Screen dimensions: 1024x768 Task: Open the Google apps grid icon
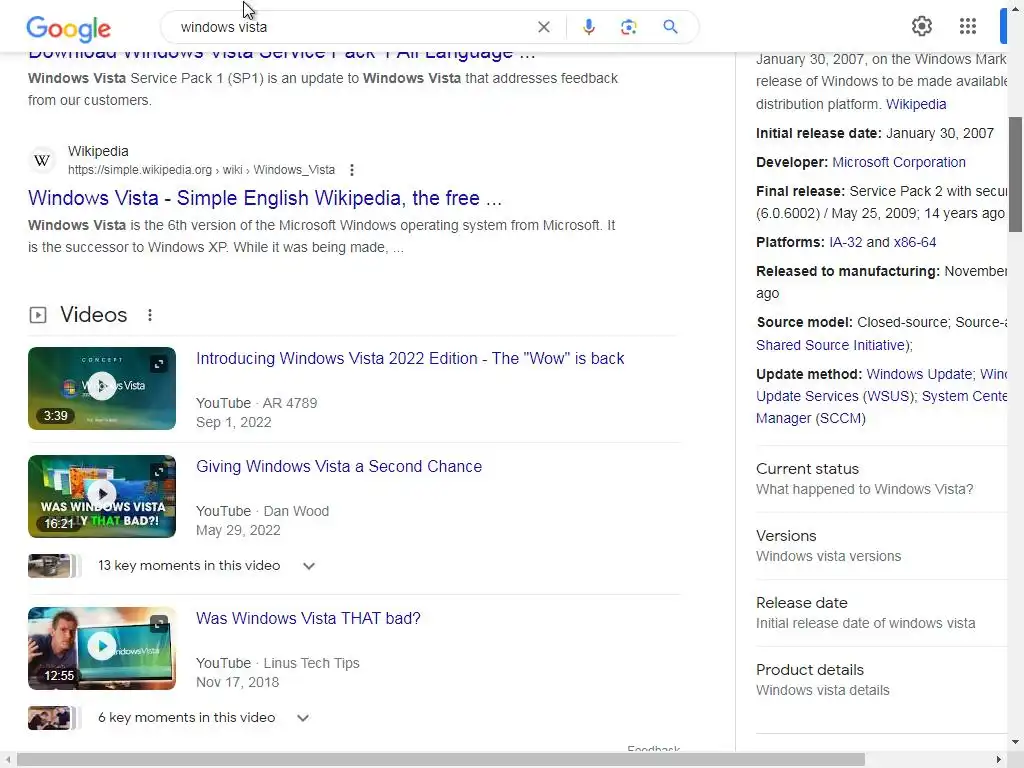pyautogui.click(x=968, y=26)
